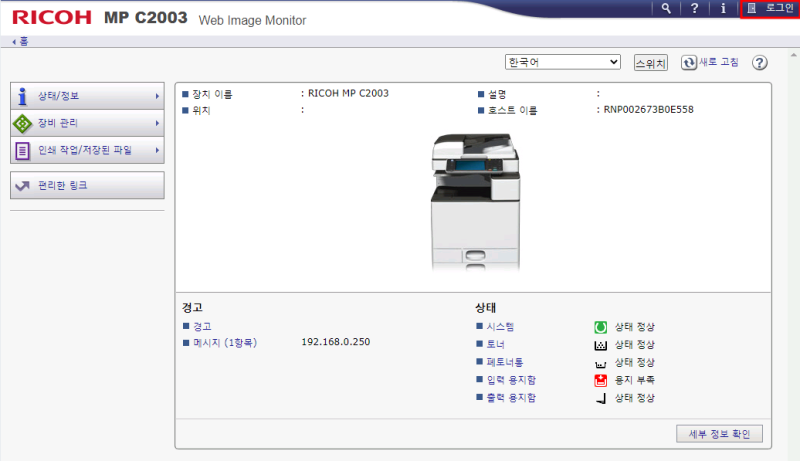The height and width of the screenshot is (461, 800).
Task: Click the scrollbar up arrow at right
Action: coord(793,55)
